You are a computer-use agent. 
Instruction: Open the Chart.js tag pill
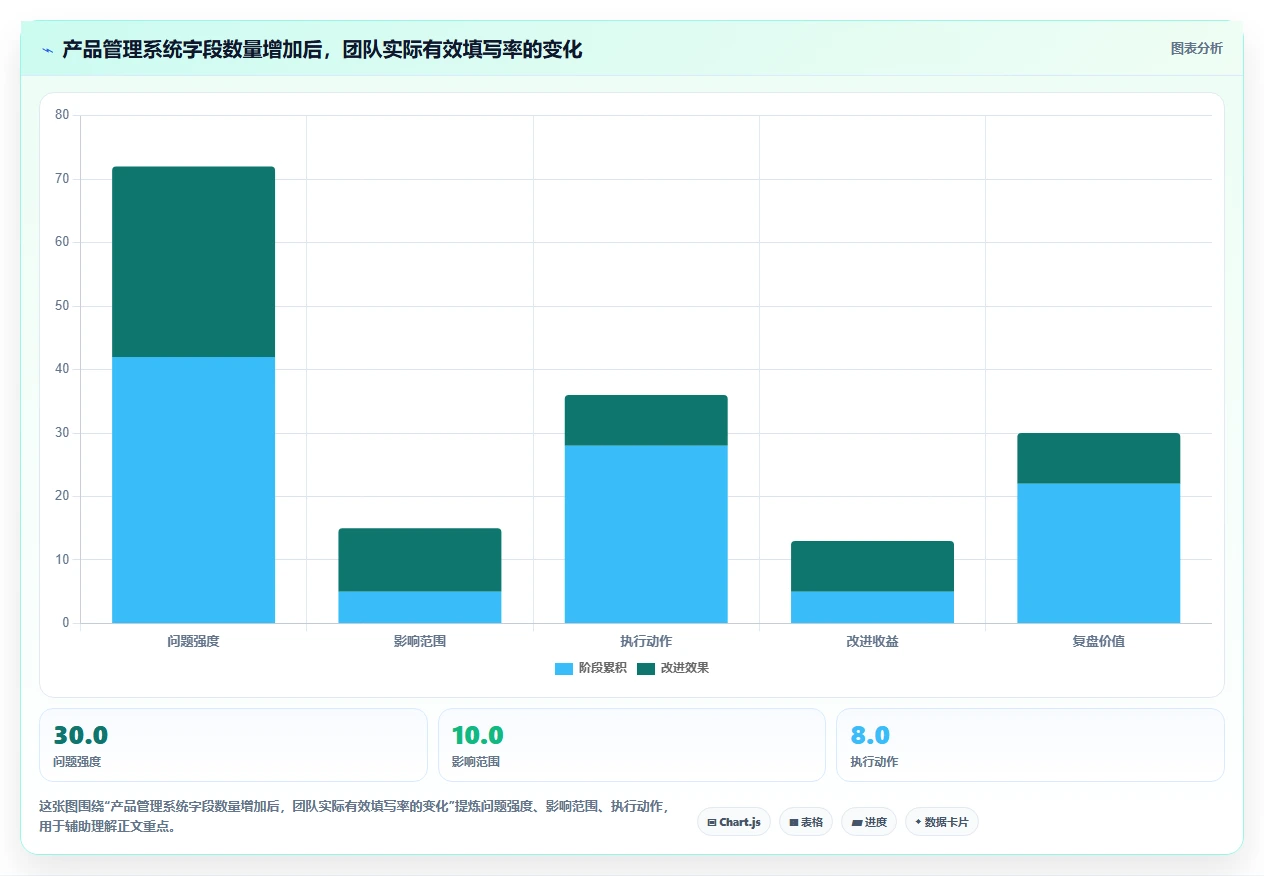[x=734, y=822]
